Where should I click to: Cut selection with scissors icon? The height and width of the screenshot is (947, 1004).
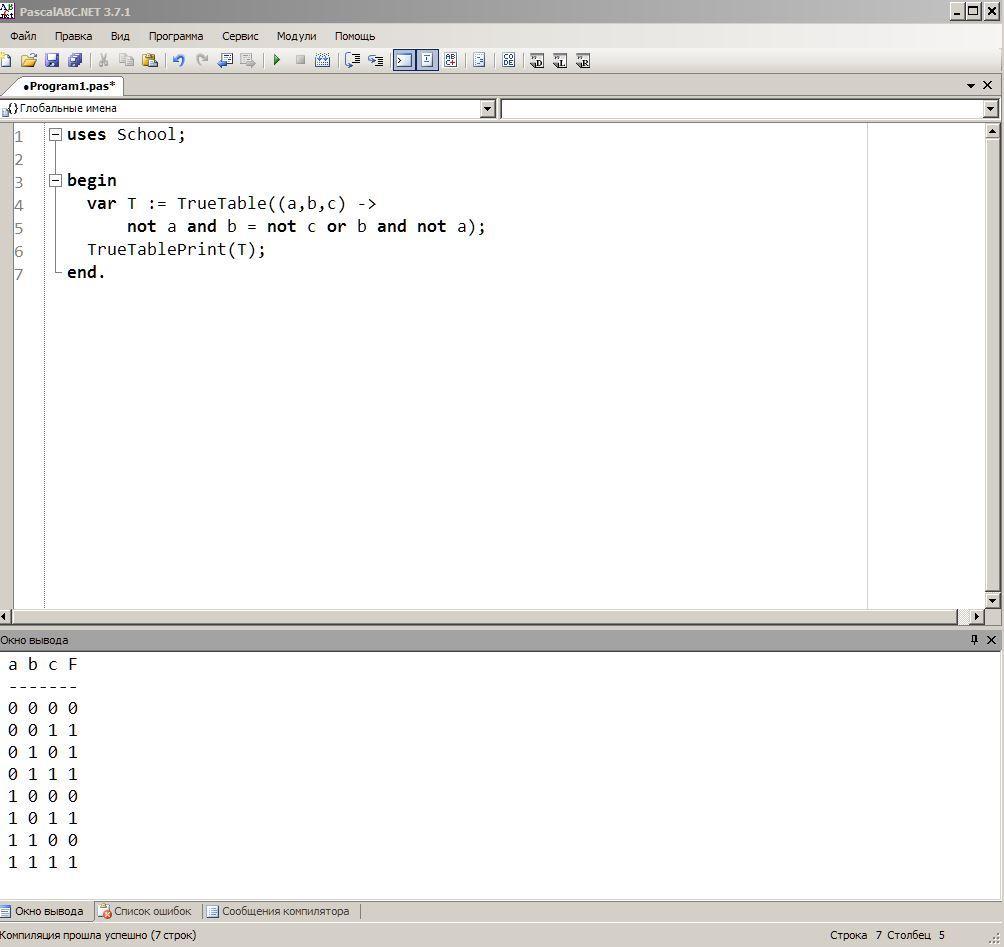pyautogui.click(x=103, y=61)
